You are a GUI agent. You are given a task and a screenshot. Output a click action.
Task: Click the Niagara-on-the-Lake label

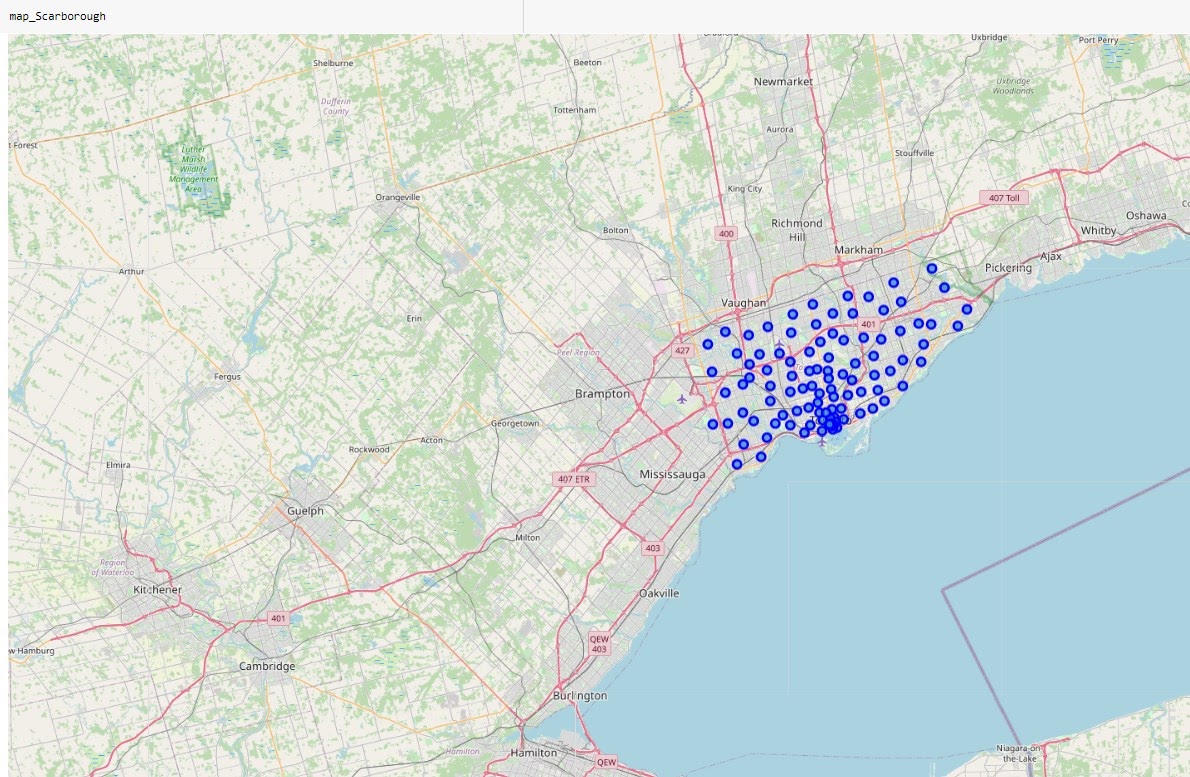1019,753
